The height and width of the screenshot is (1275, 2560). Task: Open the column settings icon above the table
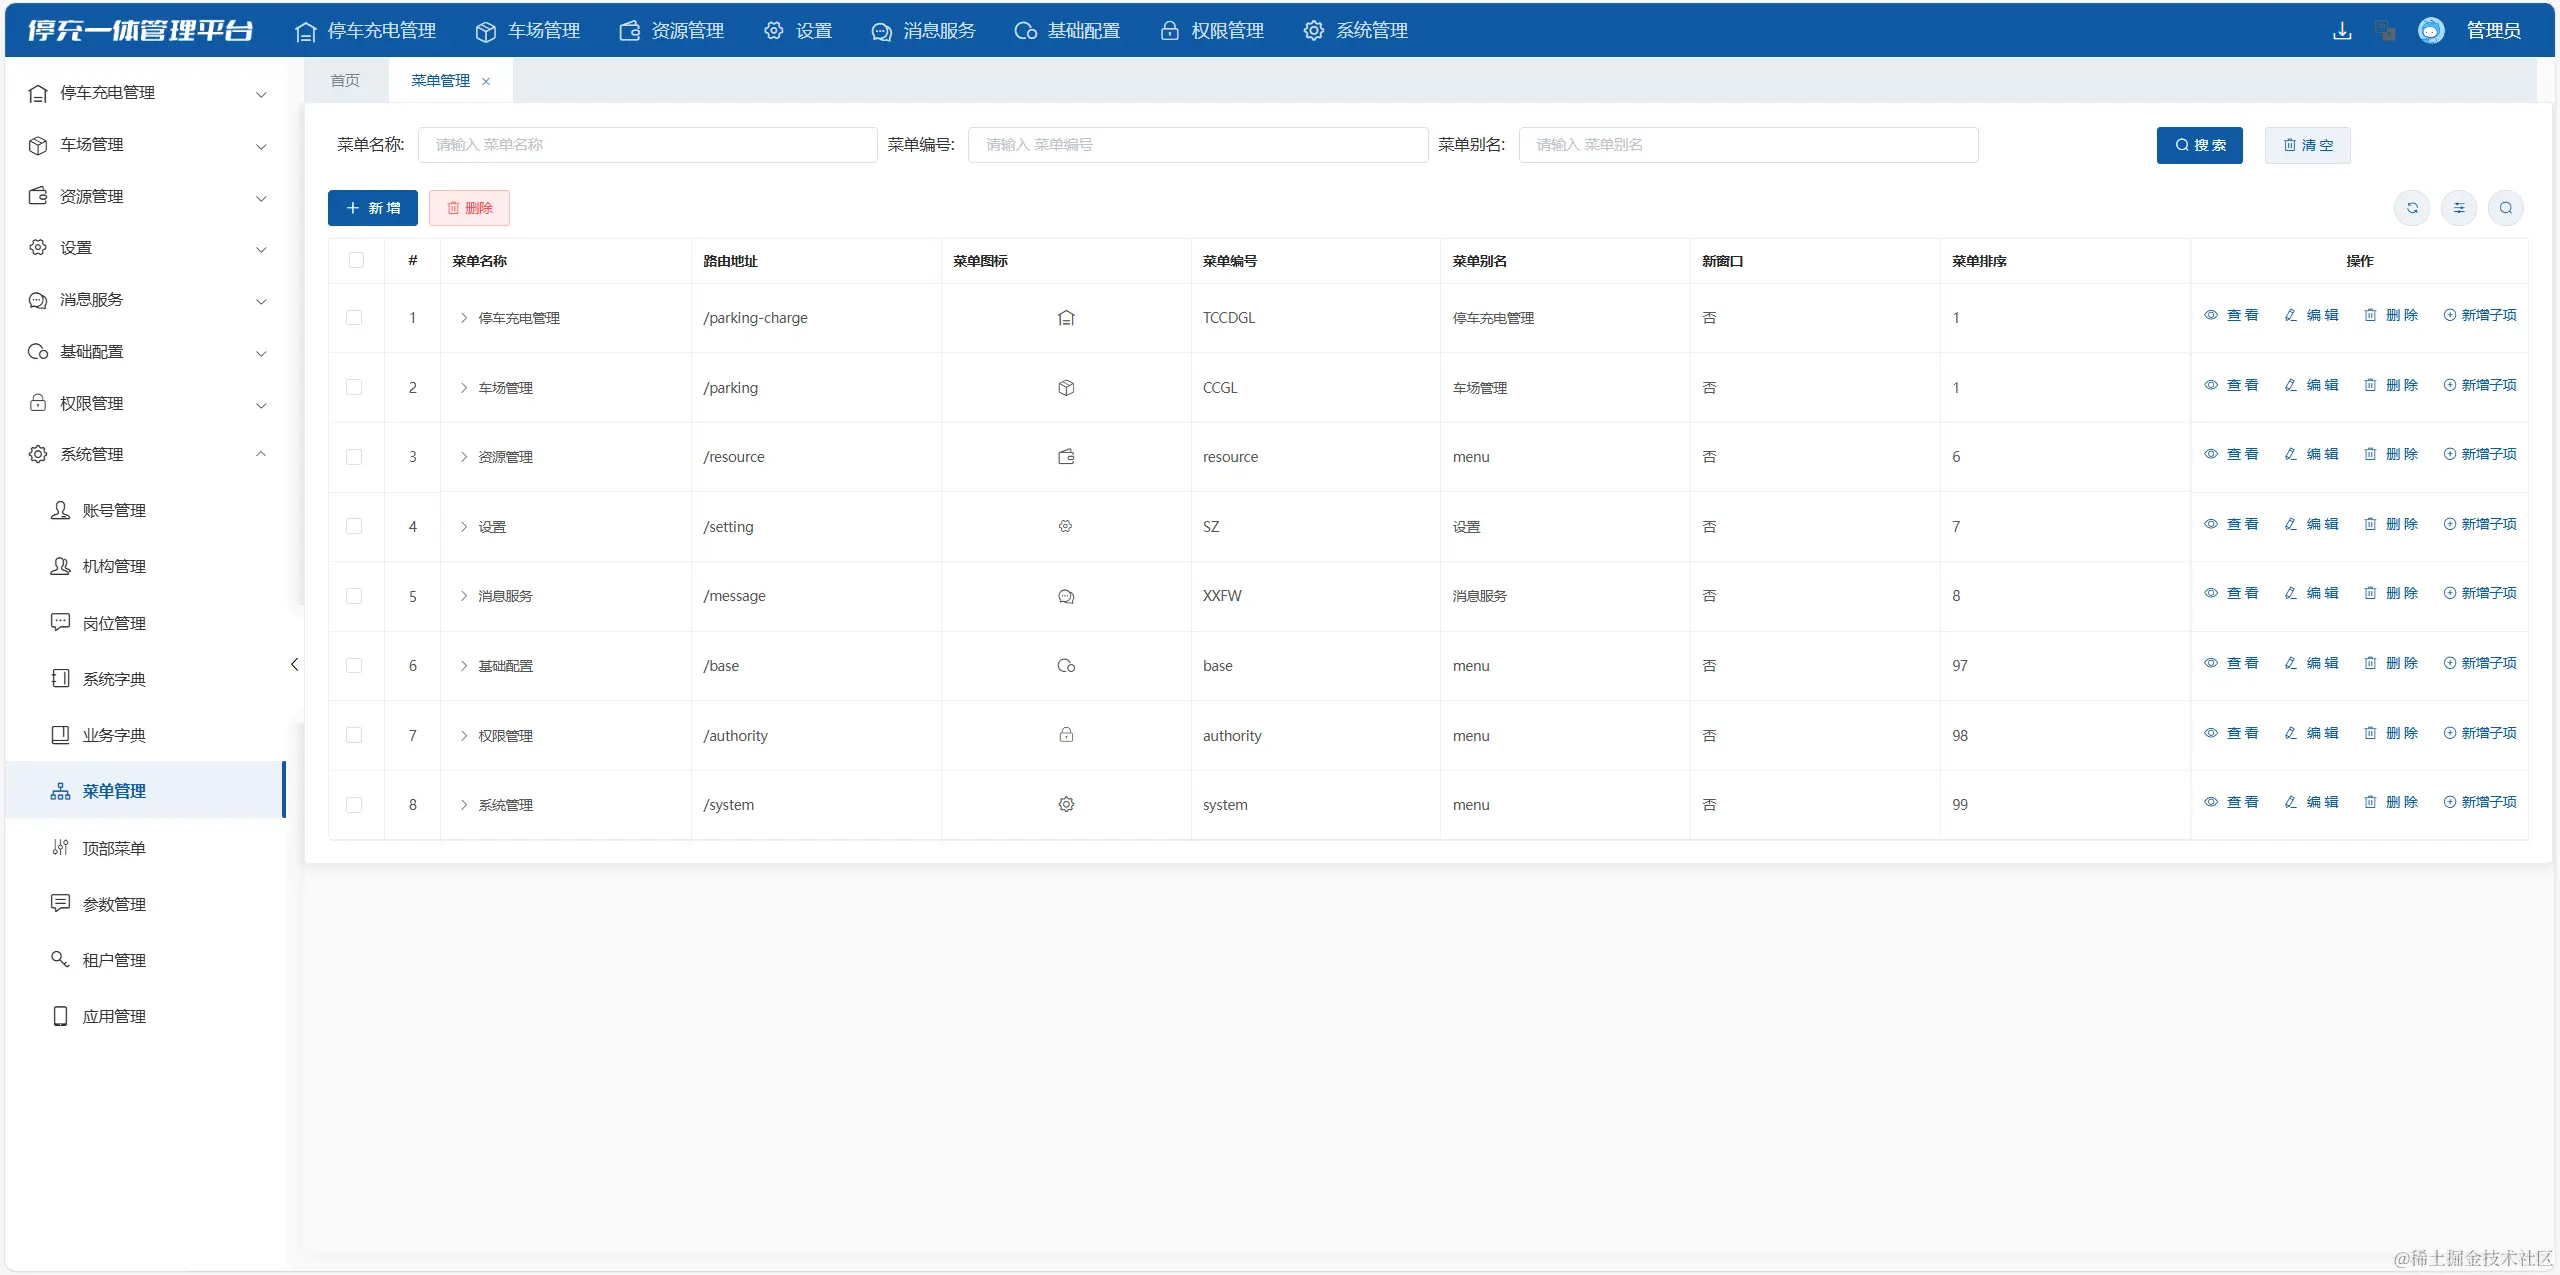[2458, 208]
